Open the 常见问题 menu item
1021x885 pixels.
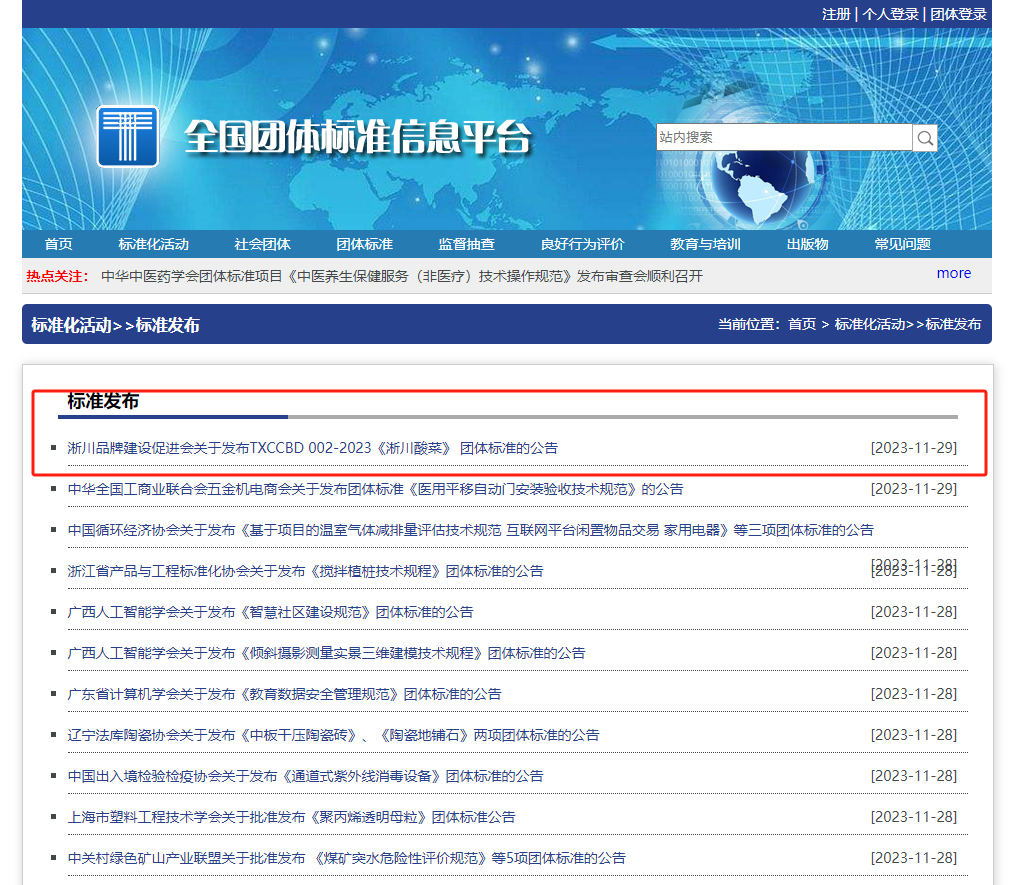[902, 244]
